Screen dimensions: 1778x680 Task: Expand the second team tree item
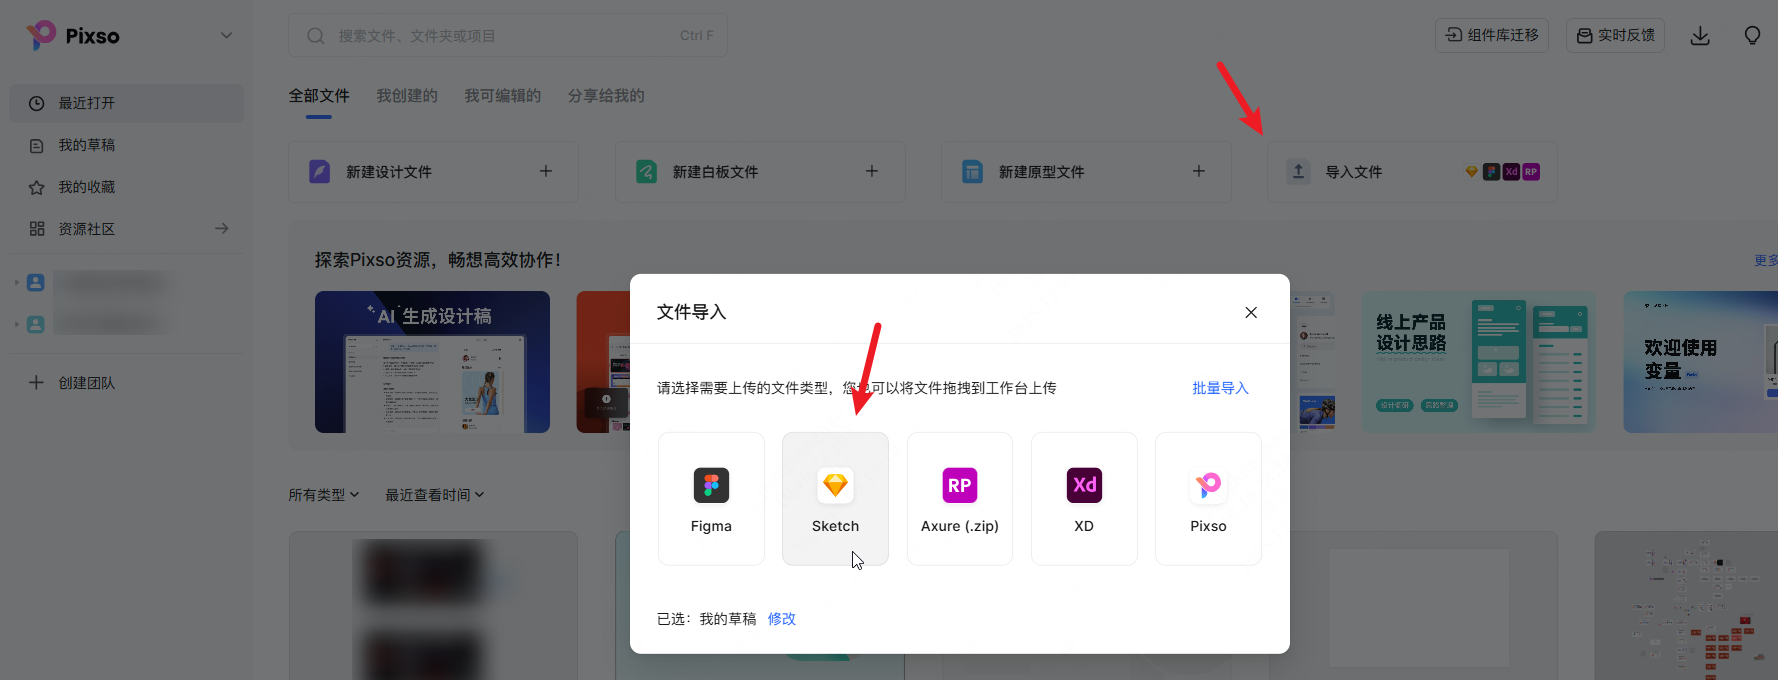pyautogui.click(x=17, y=325)
